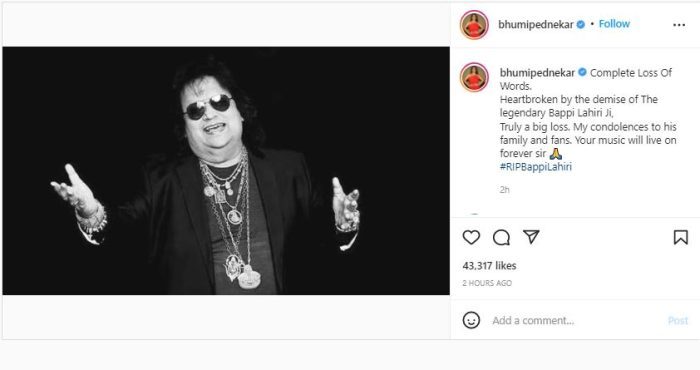Share the post with paper plane icon
700x370 pixels.
(531, 237)
